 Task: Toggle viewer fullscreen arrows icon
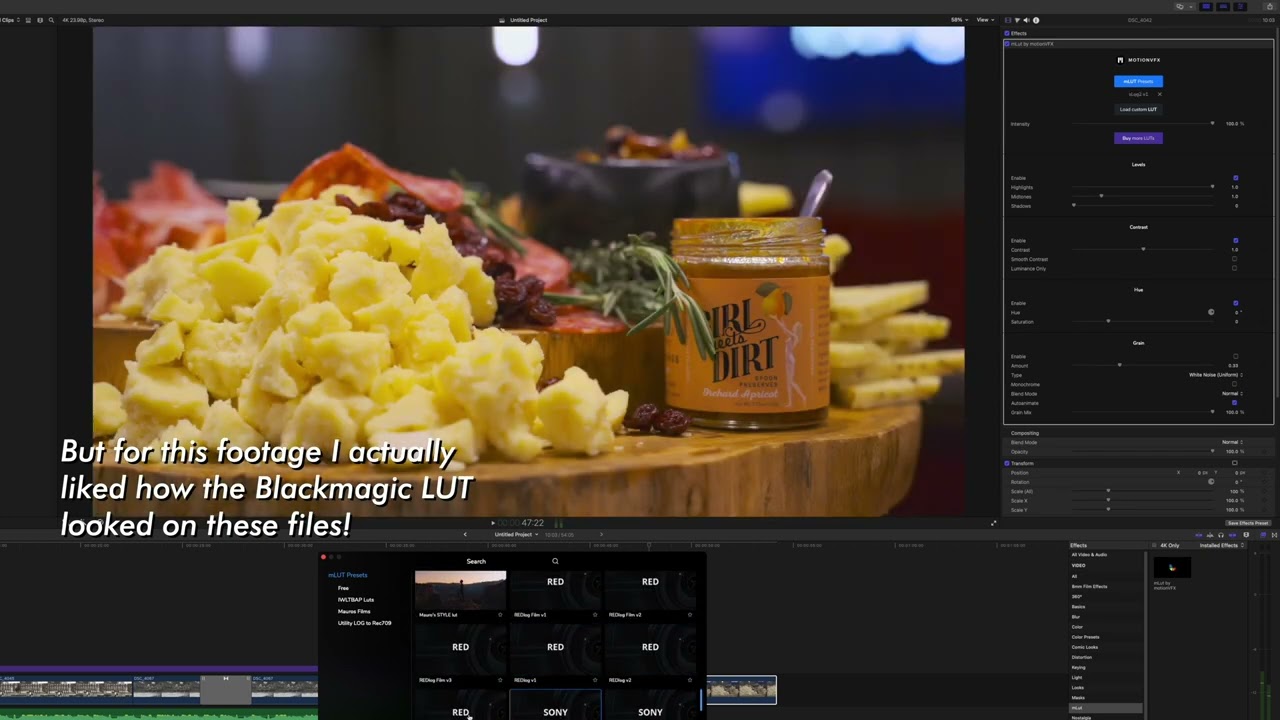[993, 523]
